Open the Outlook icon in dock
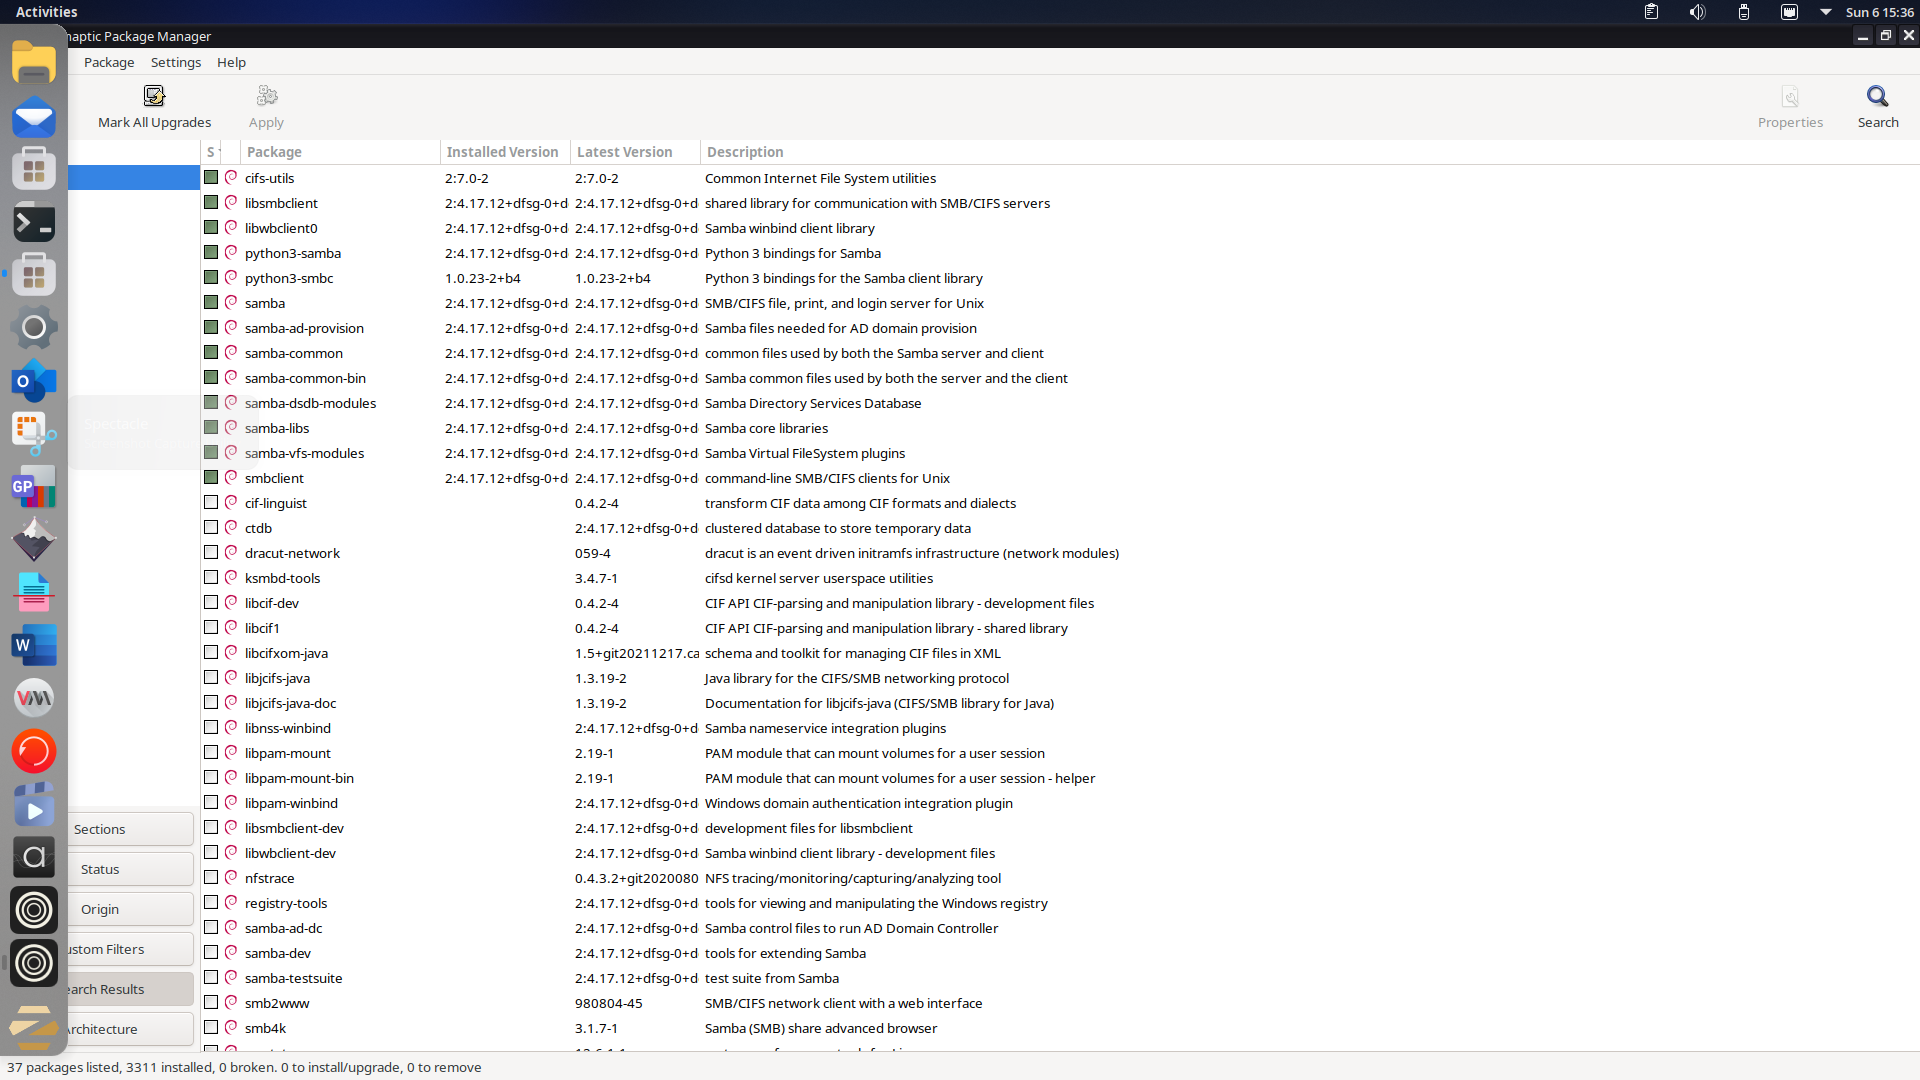This screenshot has width=1920, height=1080. tap(34, 382)
